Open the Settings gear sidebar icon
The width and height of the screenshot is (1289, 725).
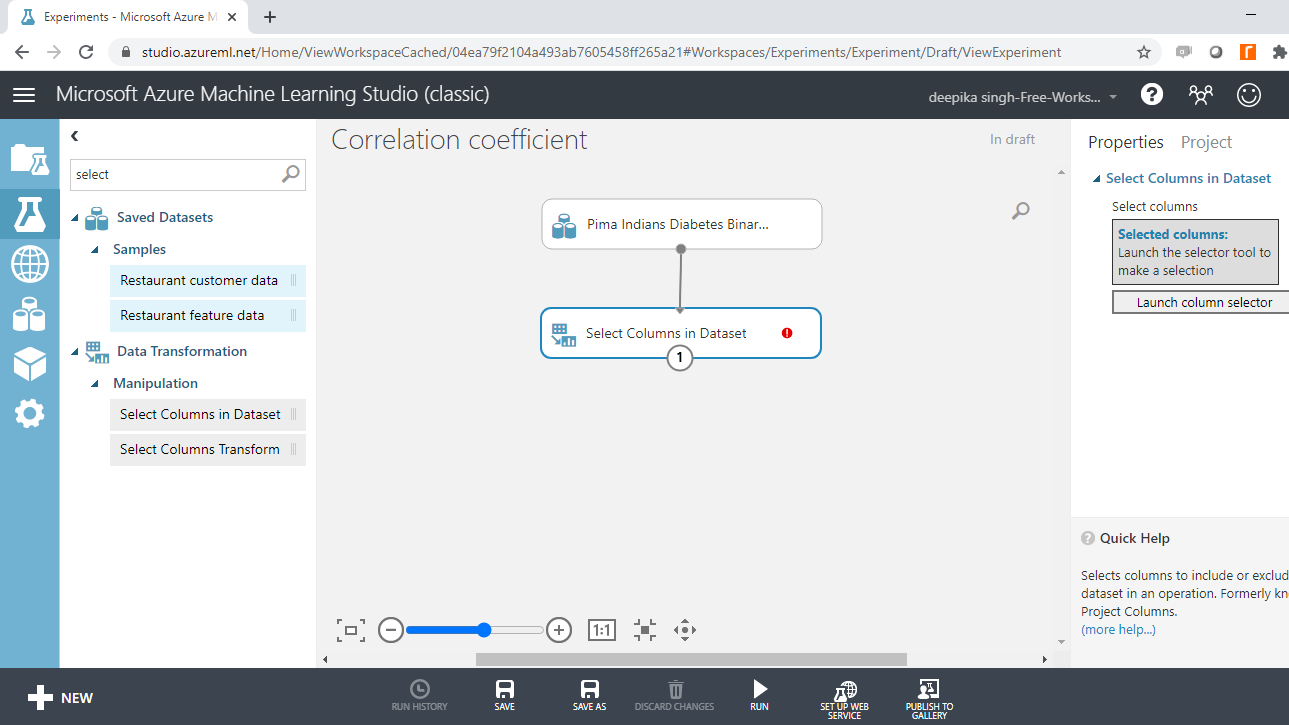click(29, 413)
